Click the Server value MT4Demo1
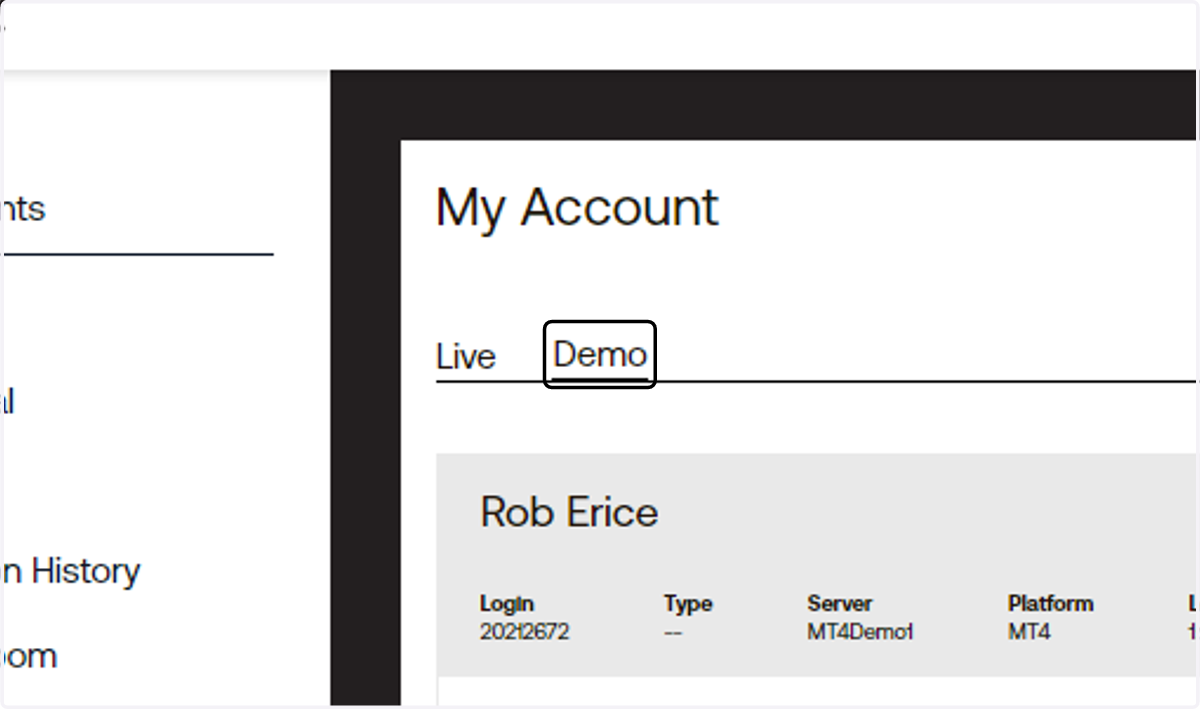The width and height of the screenshot is (1200, 709). click(x=860, y=632)
